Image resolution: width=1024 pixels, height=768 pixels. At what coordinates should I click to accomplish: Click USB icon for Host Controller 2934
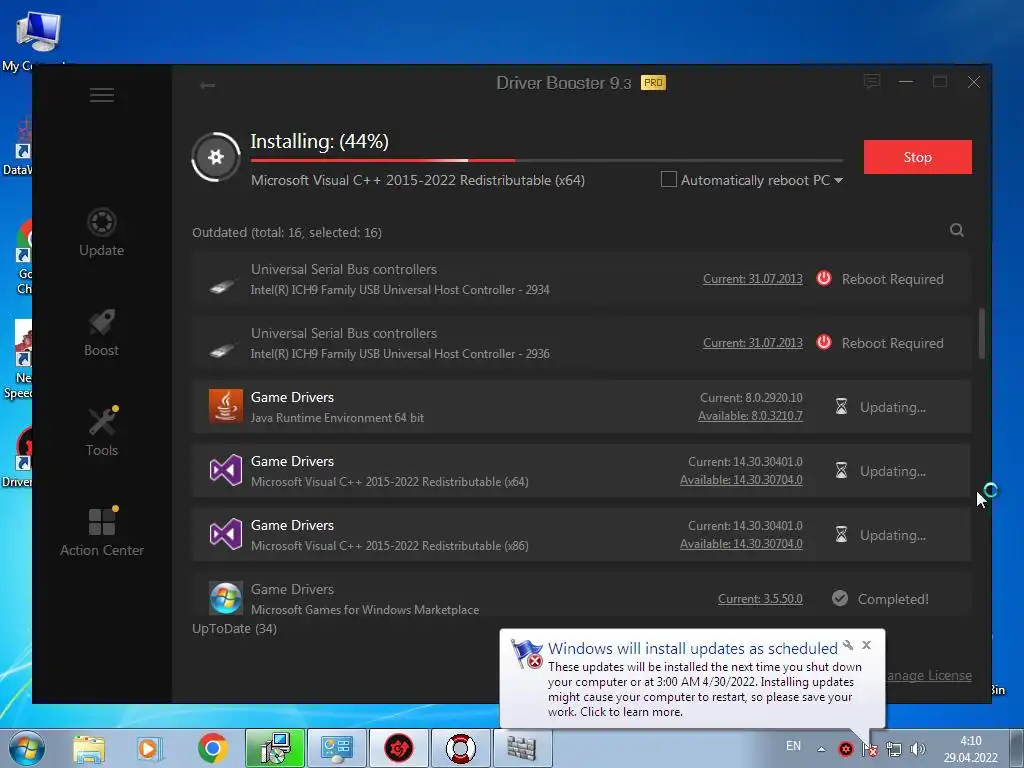click(222, 286)
